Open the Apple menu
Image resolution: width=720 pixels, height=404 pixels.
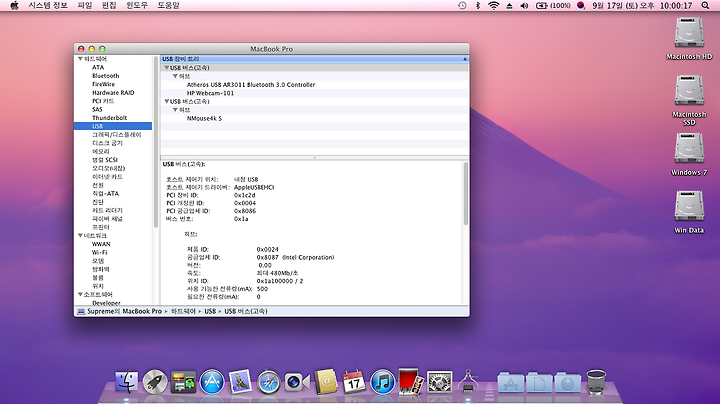click(14, 6)
